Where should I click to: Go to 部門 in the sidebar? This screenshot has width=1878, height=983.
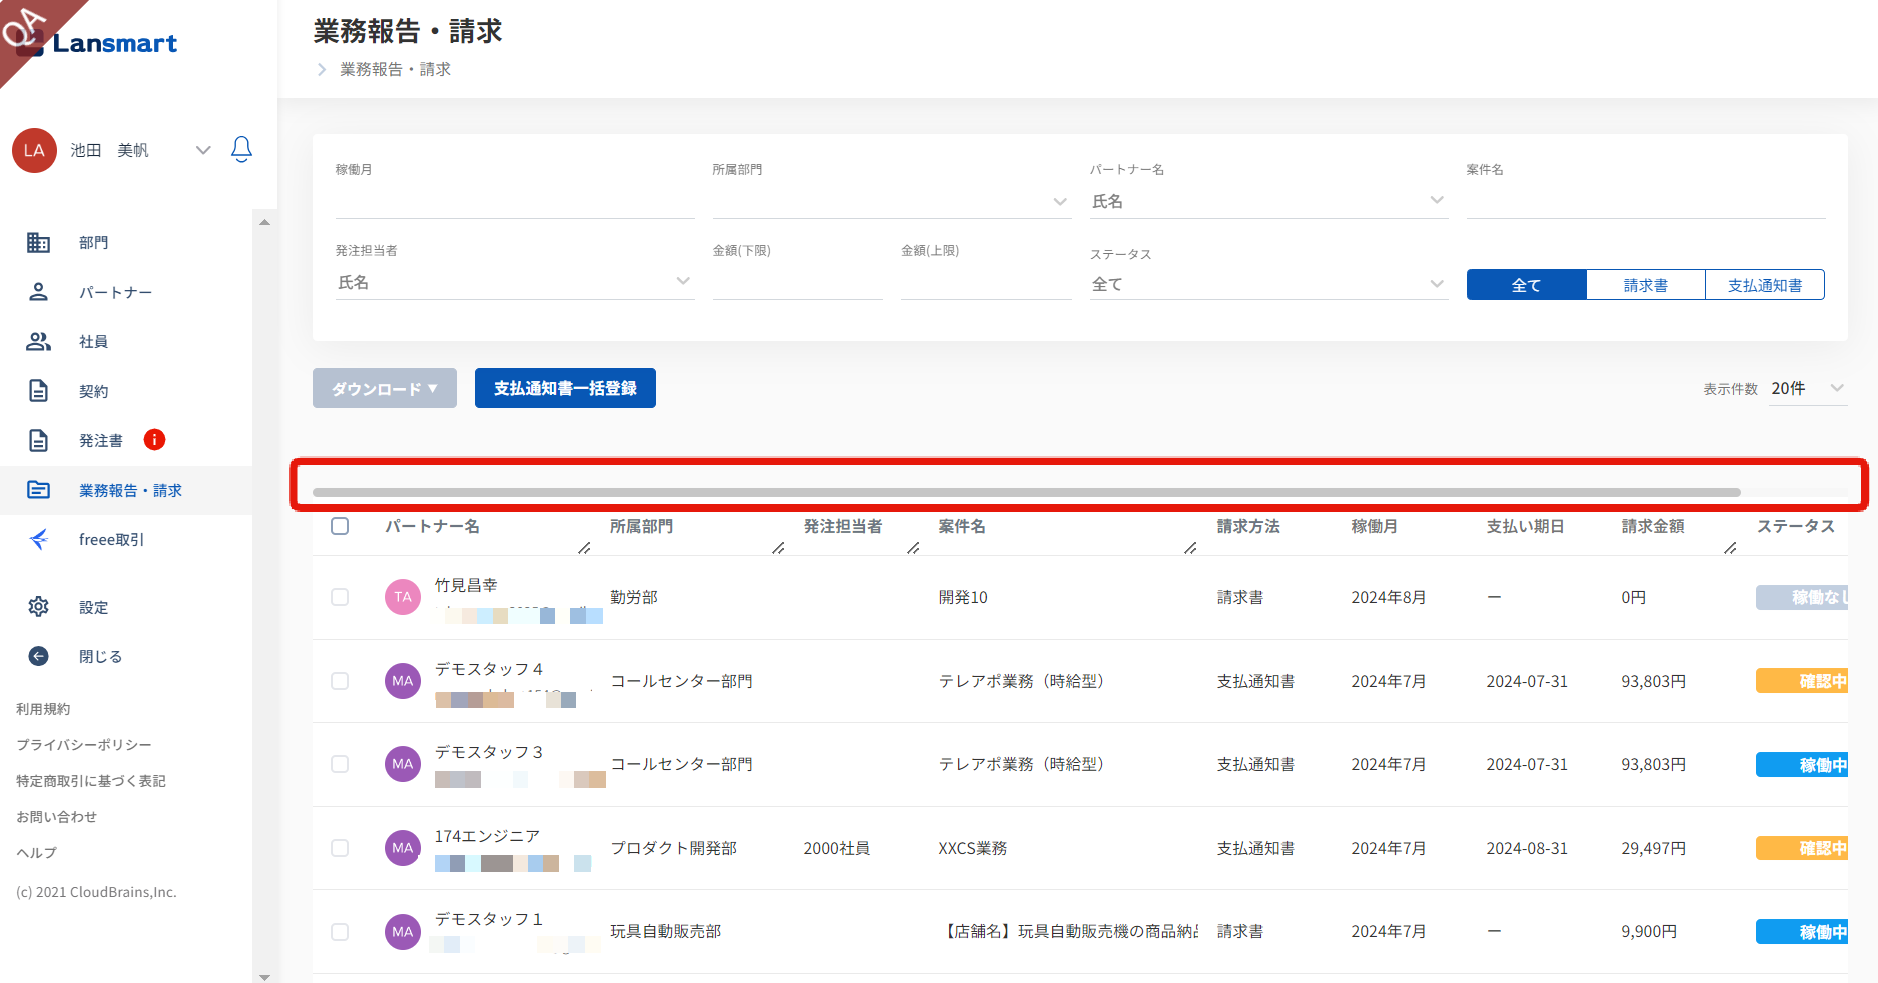(94, 243)
